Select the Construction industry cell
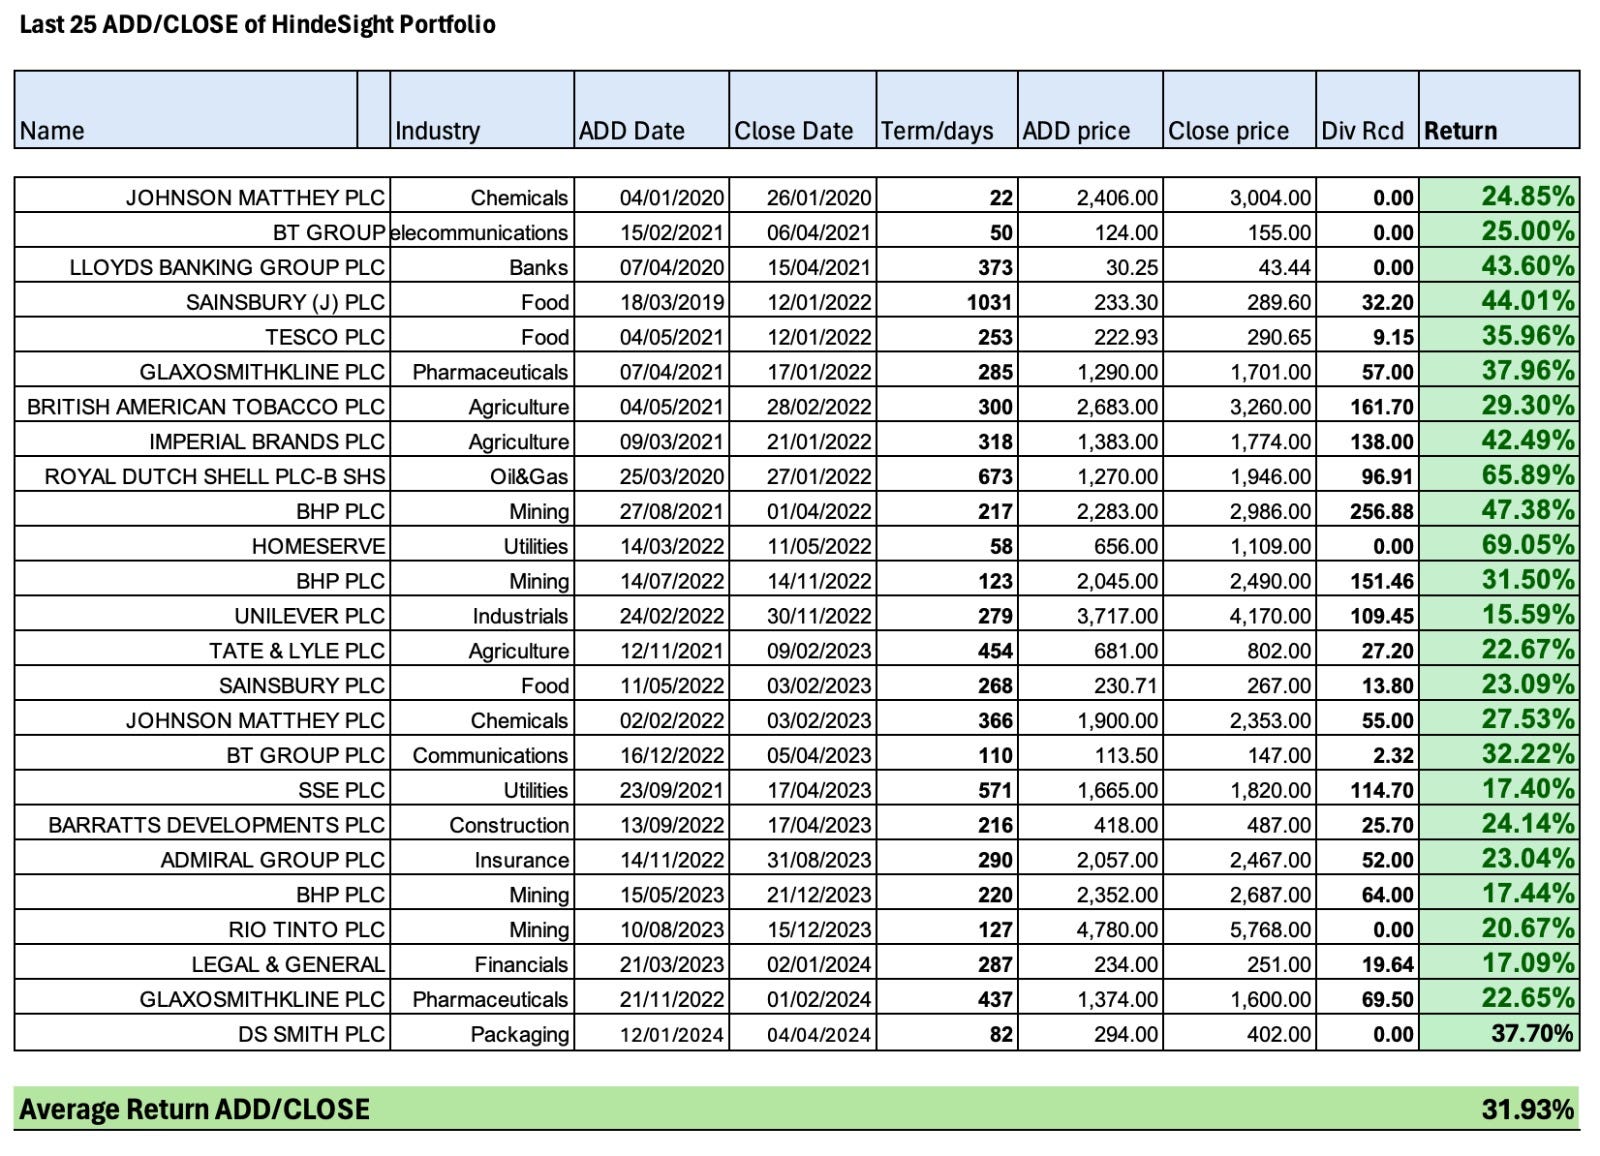The height and width of the screenshot is (1156, 1600). 482,825
